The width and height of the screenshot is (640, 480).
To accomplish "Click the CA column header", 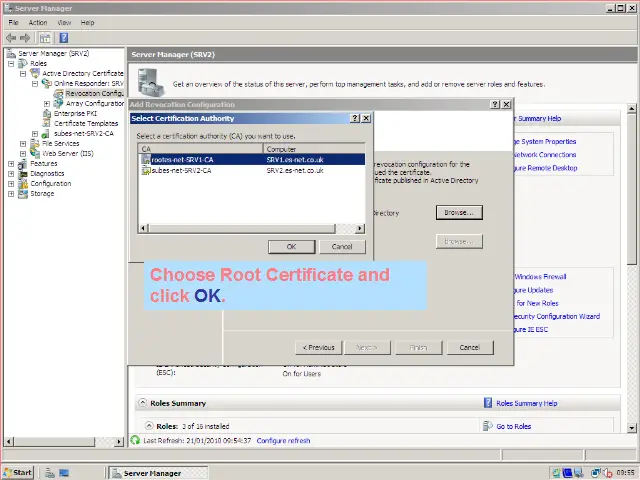I will click(201, 149).
